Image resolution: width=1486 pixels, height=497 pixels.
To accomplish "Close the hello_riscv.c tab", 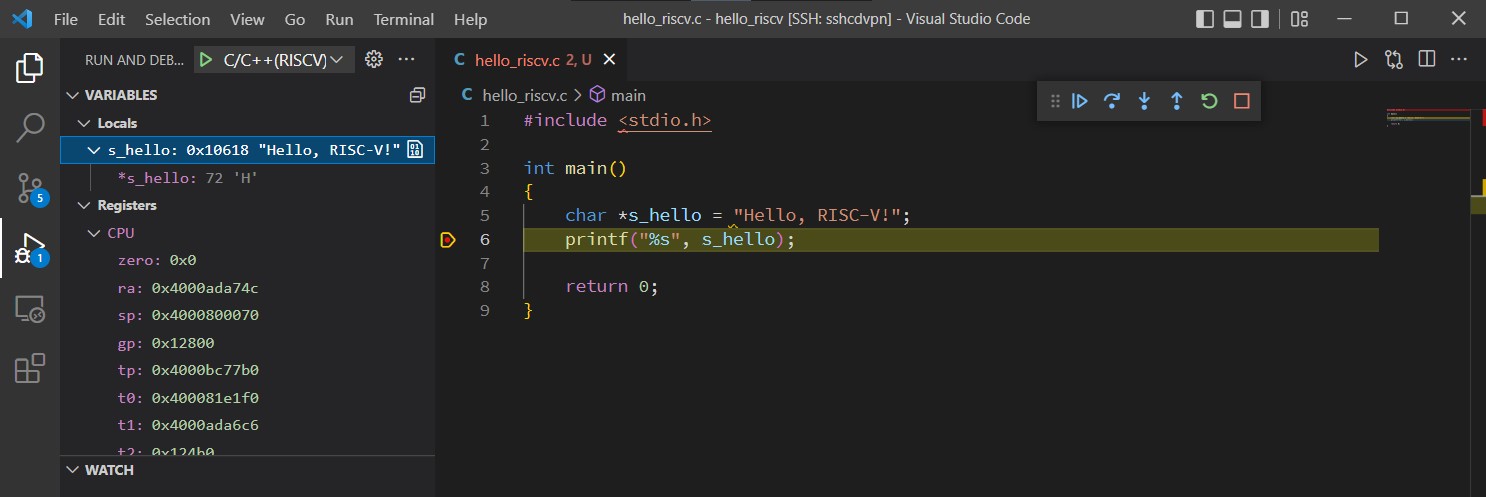I will (609, 60).
